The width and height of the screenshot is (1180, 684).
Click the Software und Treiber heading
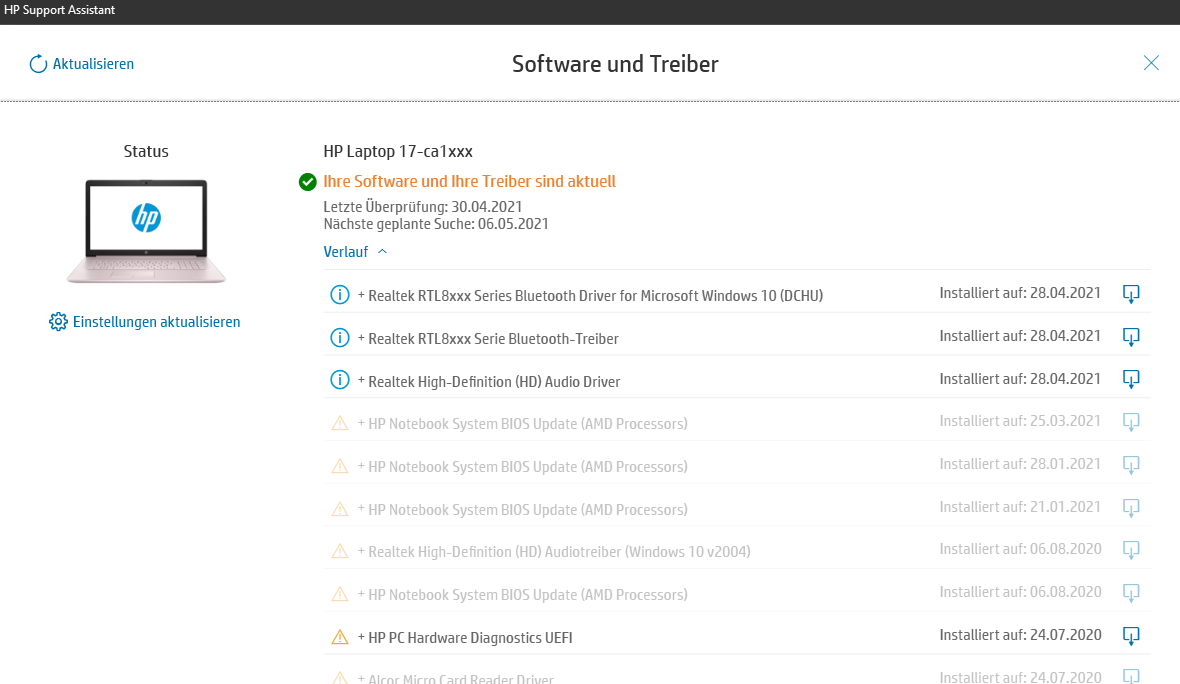(614, 63)
